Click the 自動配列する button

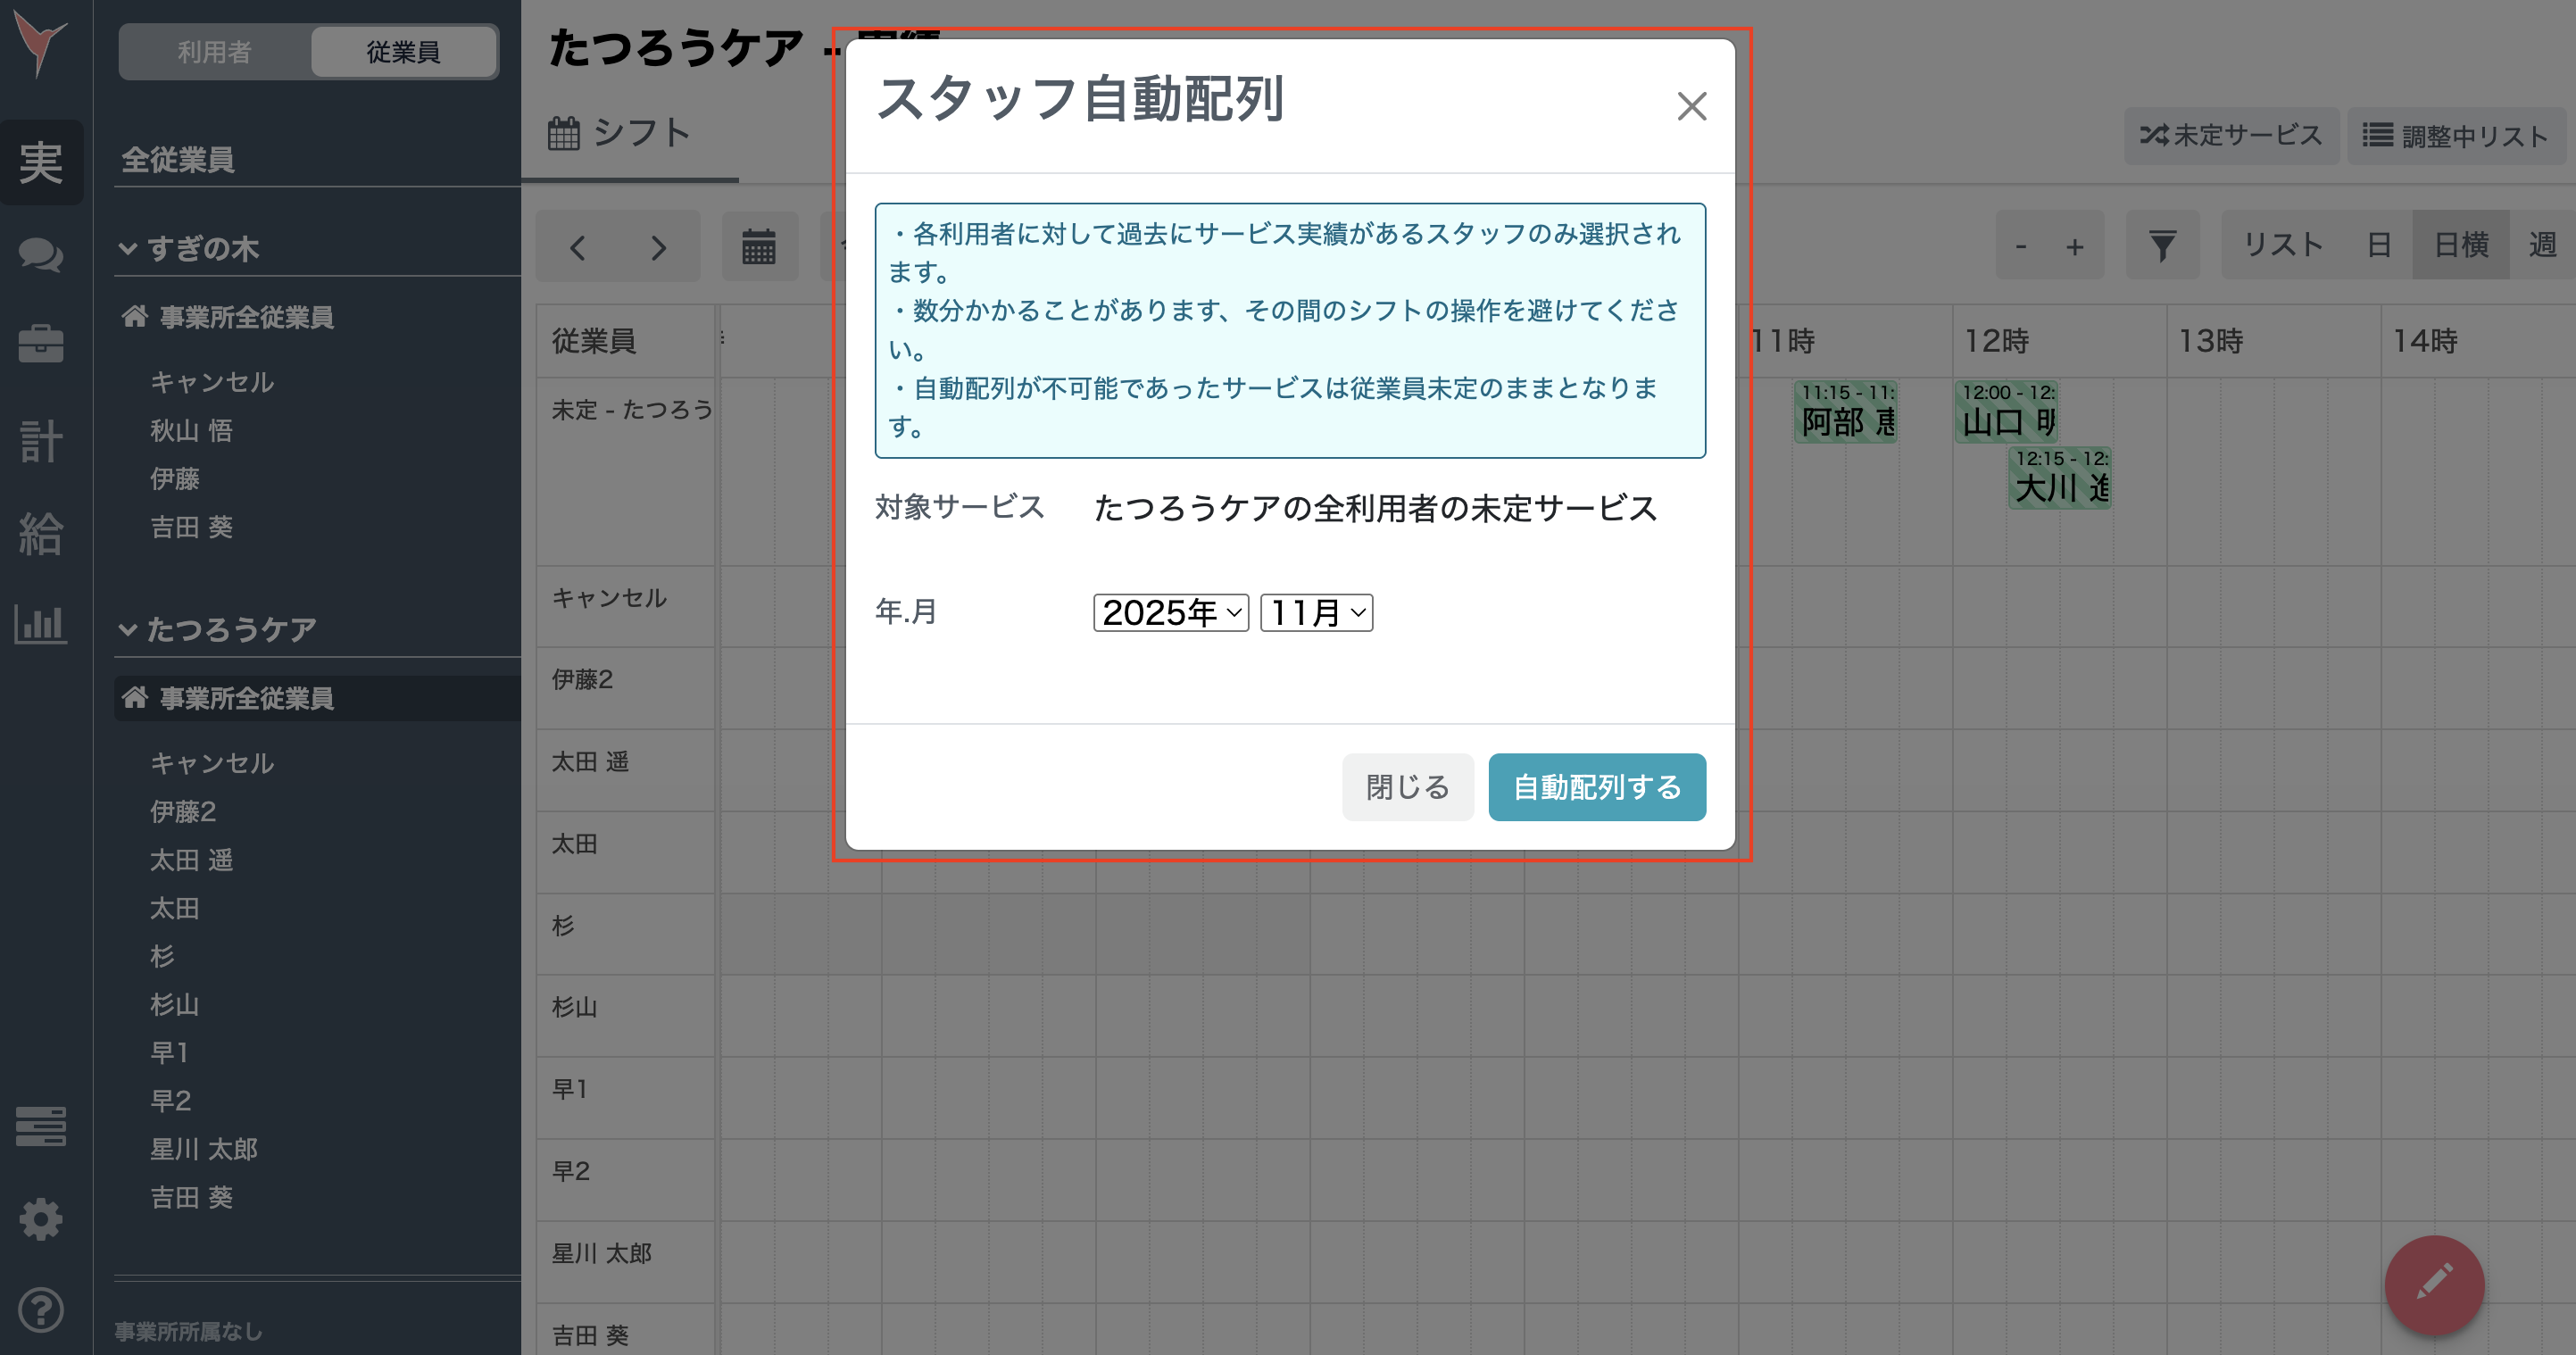click(x=1596, y=787)
